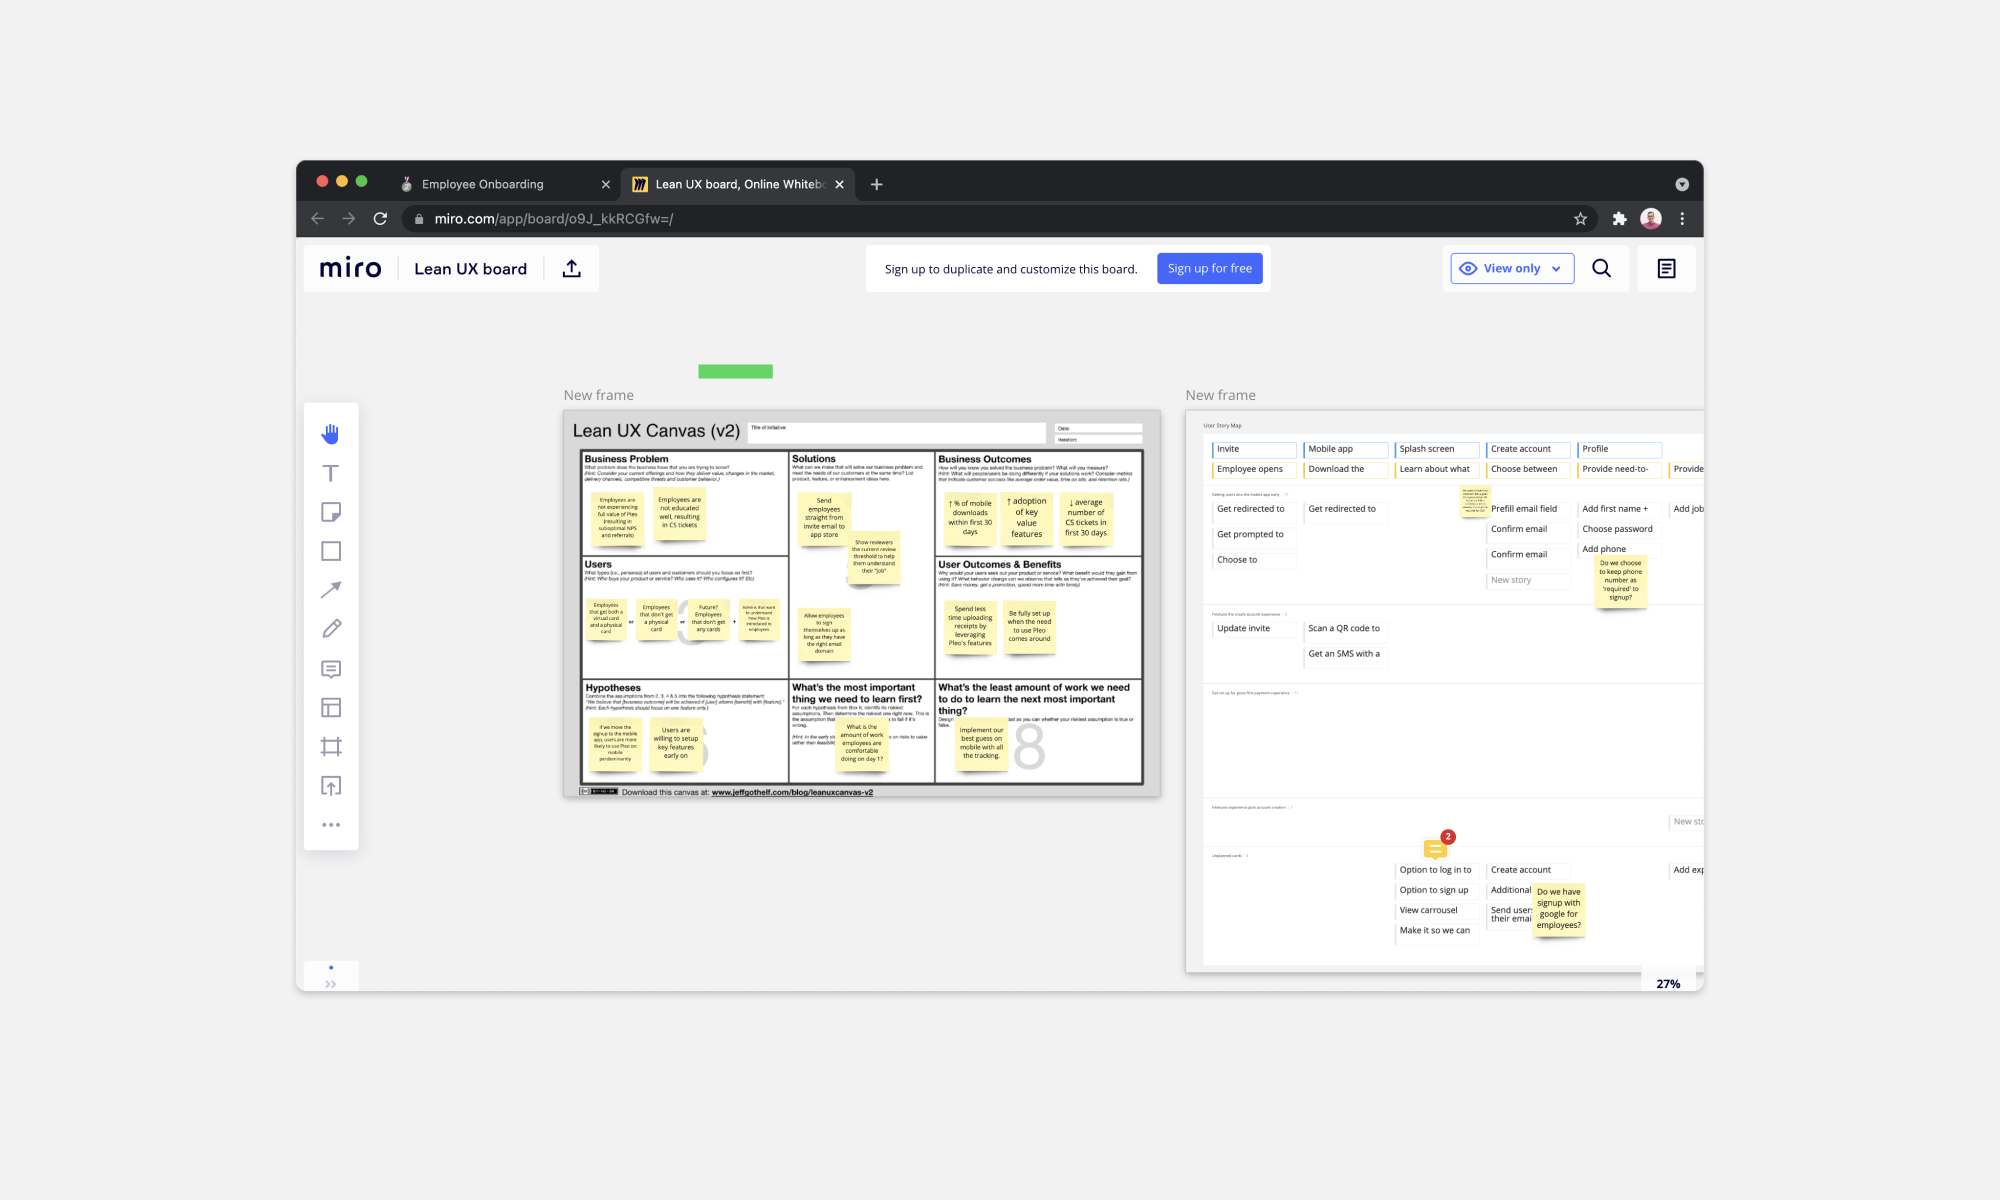Select the arrow connector tool
Viewport: 2000px width, 1200px height.
pyautogui.click(x=330, y=589)
